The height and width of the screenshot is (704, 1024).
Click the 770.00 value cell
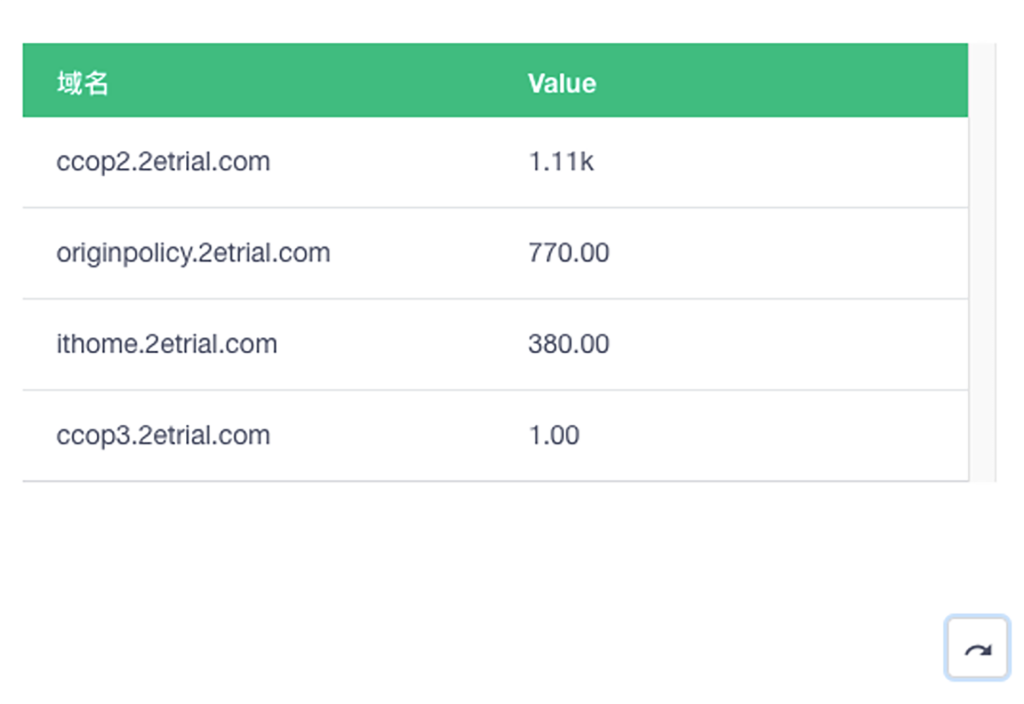(568, 253)
